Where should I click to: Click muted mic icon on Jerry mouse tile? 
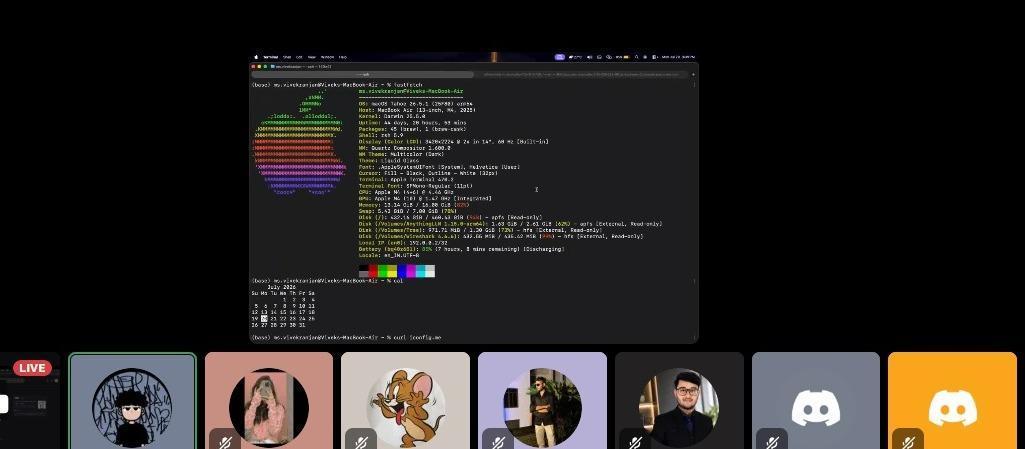(x=361, y=441)
